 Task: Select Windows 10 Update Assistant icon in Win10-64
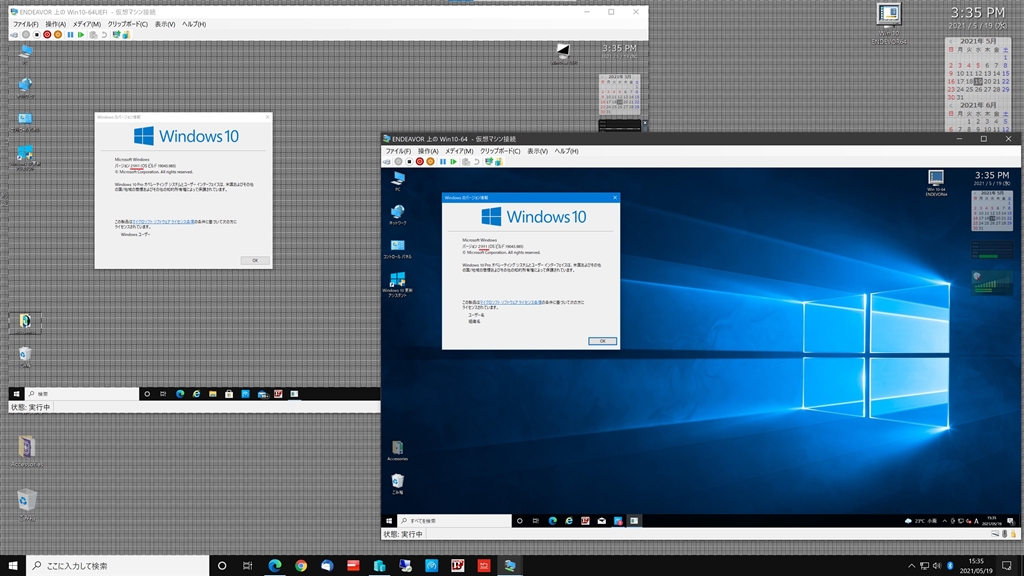(398, 285)
